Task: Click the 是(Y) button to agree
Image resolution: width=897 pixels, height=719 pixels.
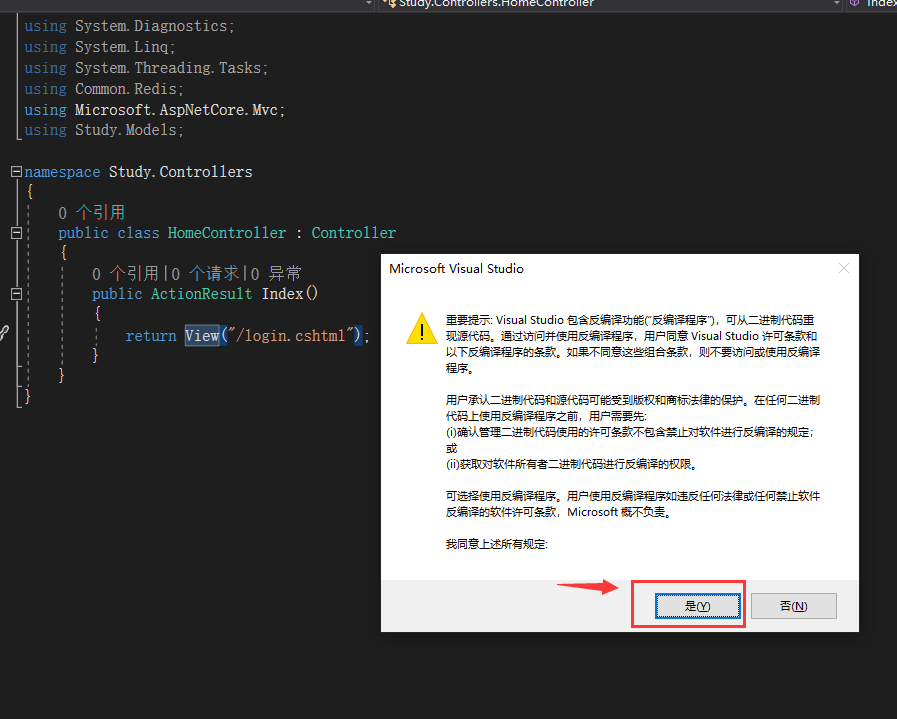Action: click(x=697, y=606)
